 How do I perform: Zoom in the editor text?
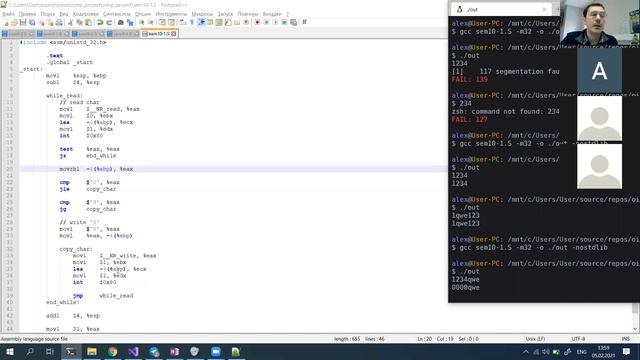pyautogui.click(x=141, y=22)
